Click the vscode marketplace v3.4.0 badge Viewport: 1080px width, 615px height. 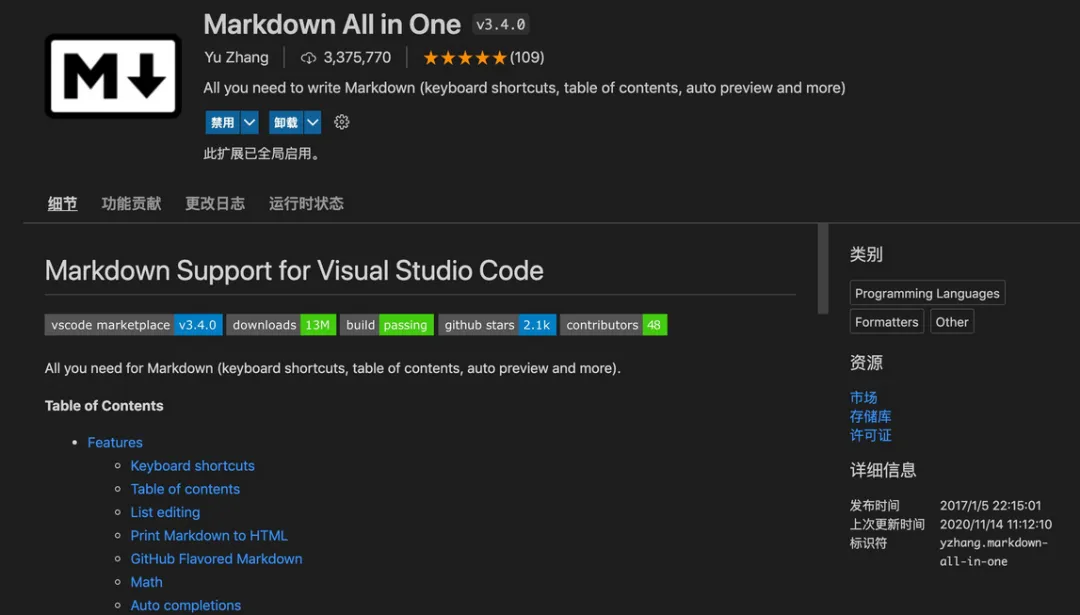pyautogui.click(x=134, y=325)
